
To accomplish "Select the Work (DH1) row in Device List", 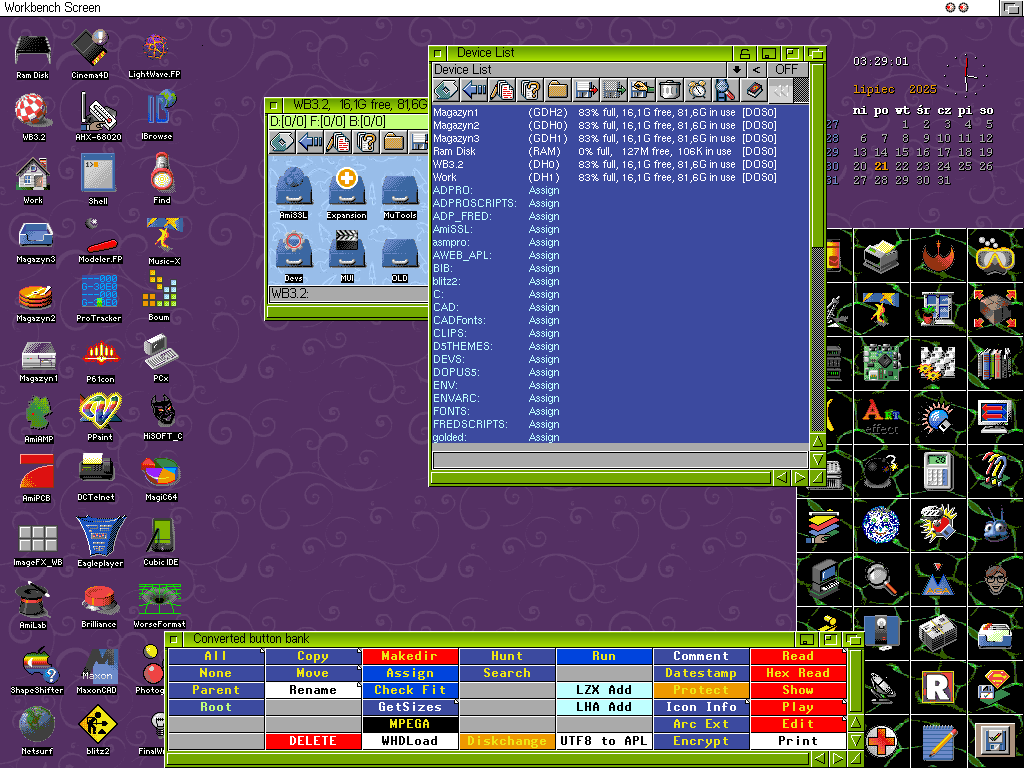I will point(620,178).
